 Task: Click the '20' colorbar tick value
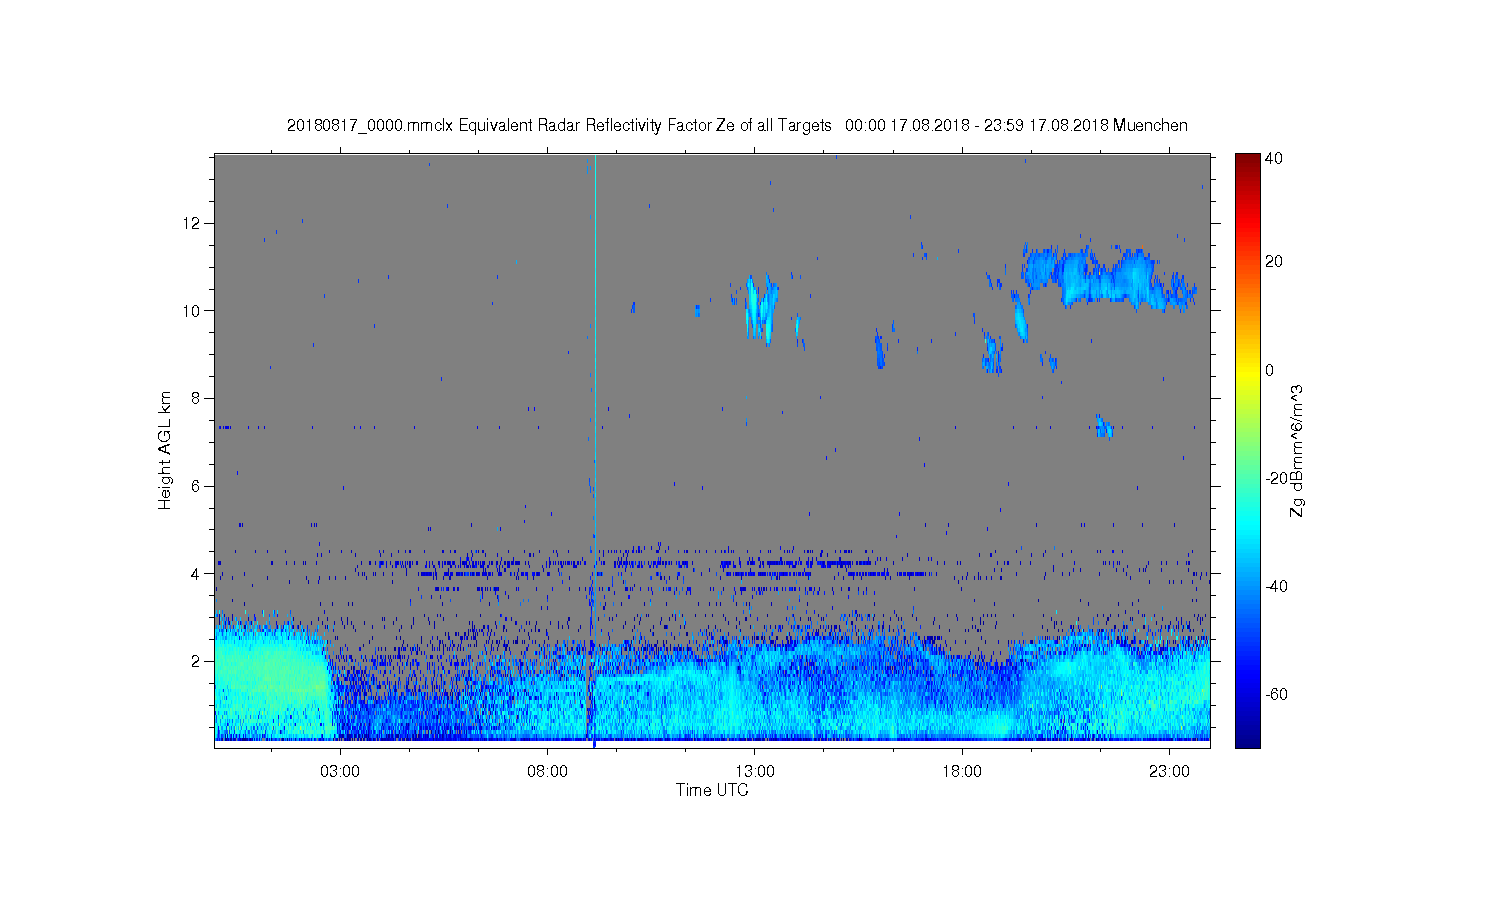tap(1273, 261)
